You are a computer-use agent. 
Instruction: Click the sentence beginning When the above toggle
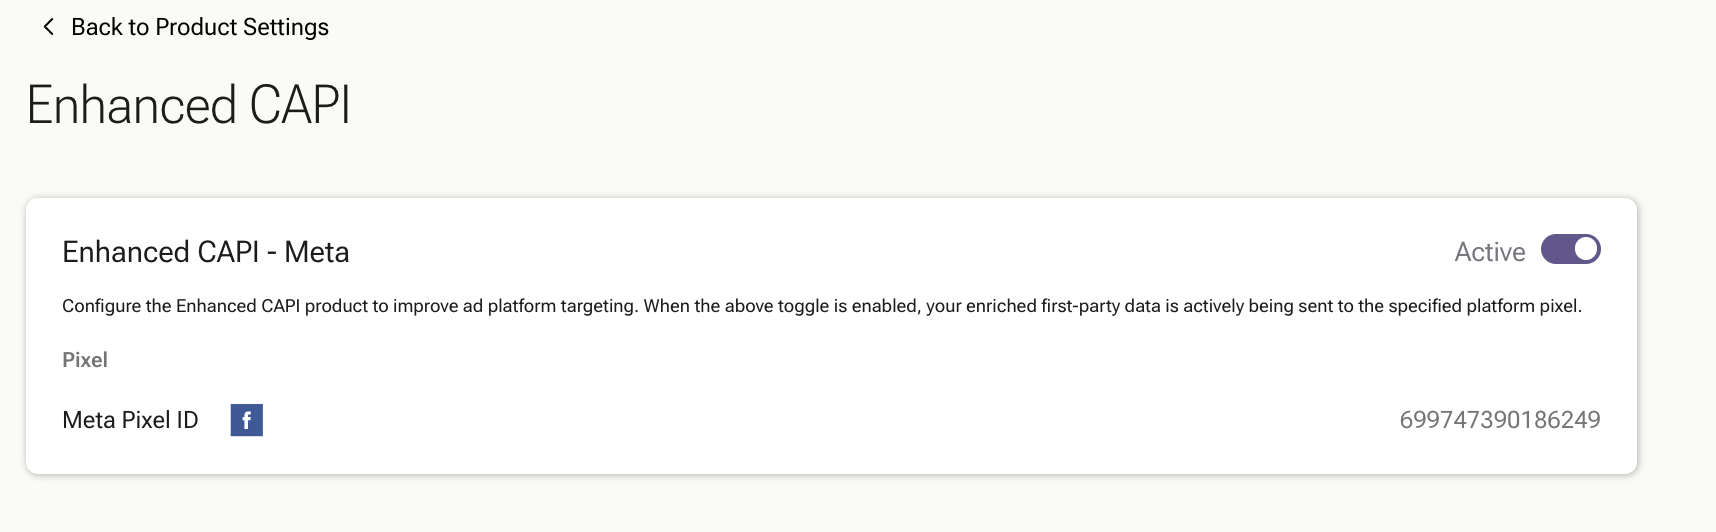coord(1113,306)
